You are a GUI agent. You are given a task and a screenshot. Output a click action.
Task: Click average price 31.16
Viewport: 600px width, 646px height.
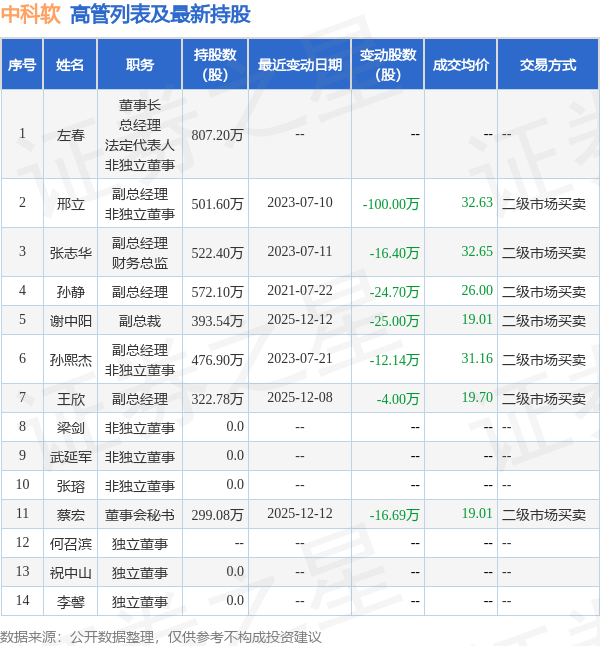click(477, 358)
